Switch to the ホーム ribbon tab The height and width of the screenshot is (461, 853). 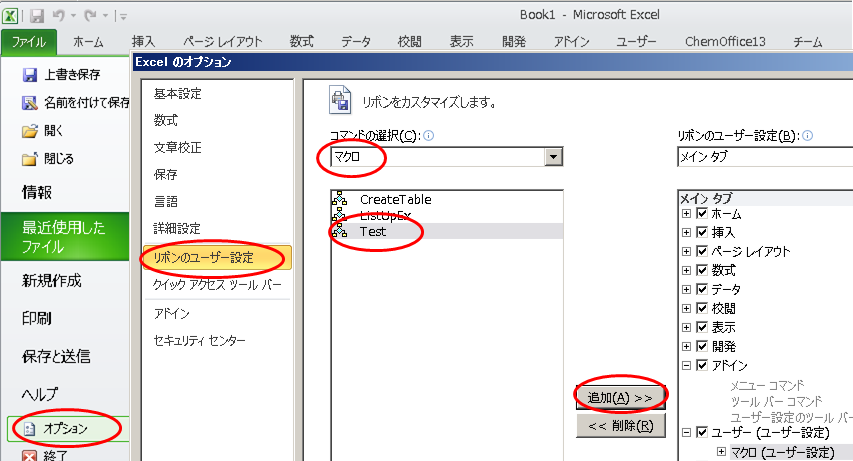(x=88, y=42)
